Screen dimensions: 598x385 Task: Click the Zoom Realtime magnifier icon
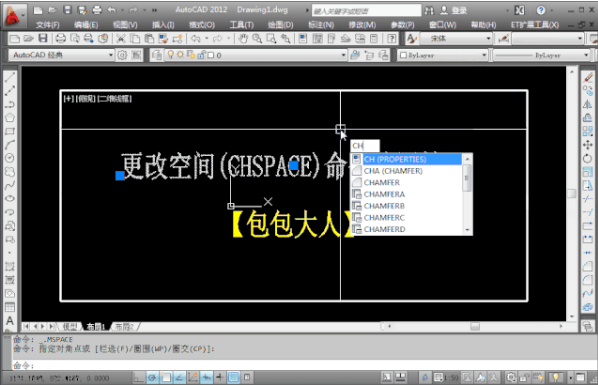[257, 39]
